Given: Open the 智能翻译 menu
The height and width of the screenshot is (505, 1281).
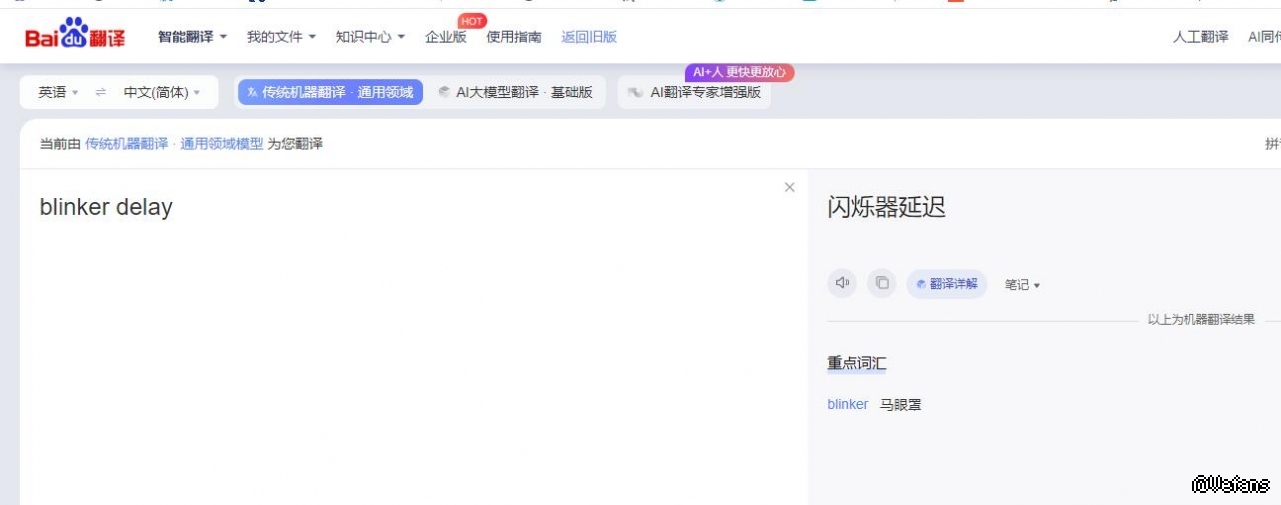Looking at the screenshot, I should coord(193,37).
